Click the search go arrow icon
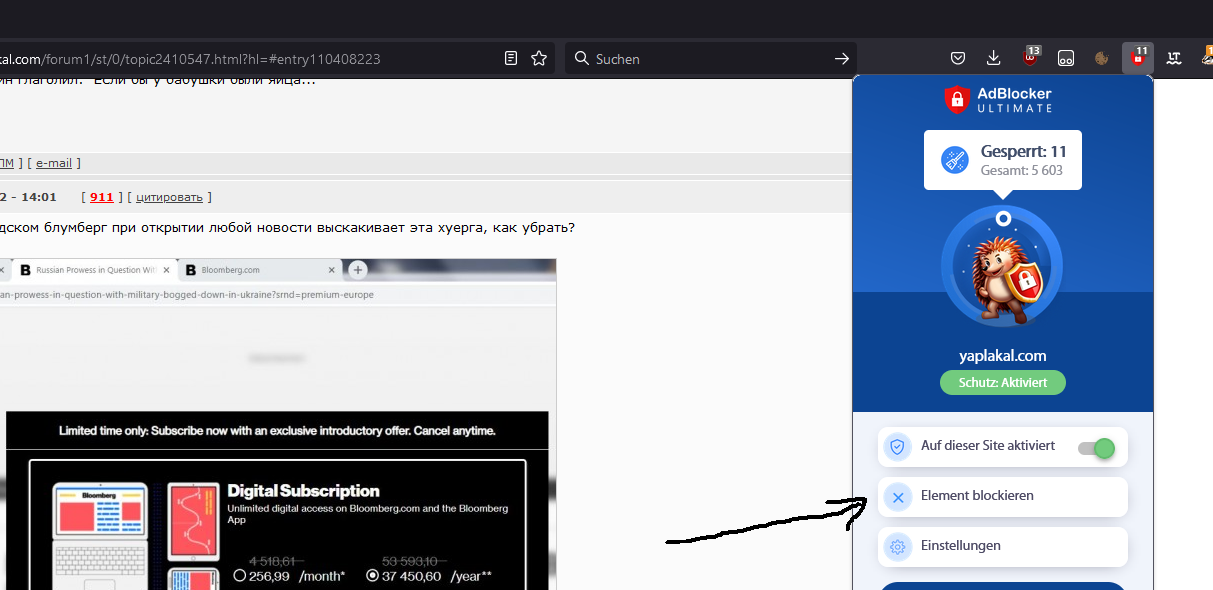This screenshot has width=1213, height=590. [x=842, y=59]
